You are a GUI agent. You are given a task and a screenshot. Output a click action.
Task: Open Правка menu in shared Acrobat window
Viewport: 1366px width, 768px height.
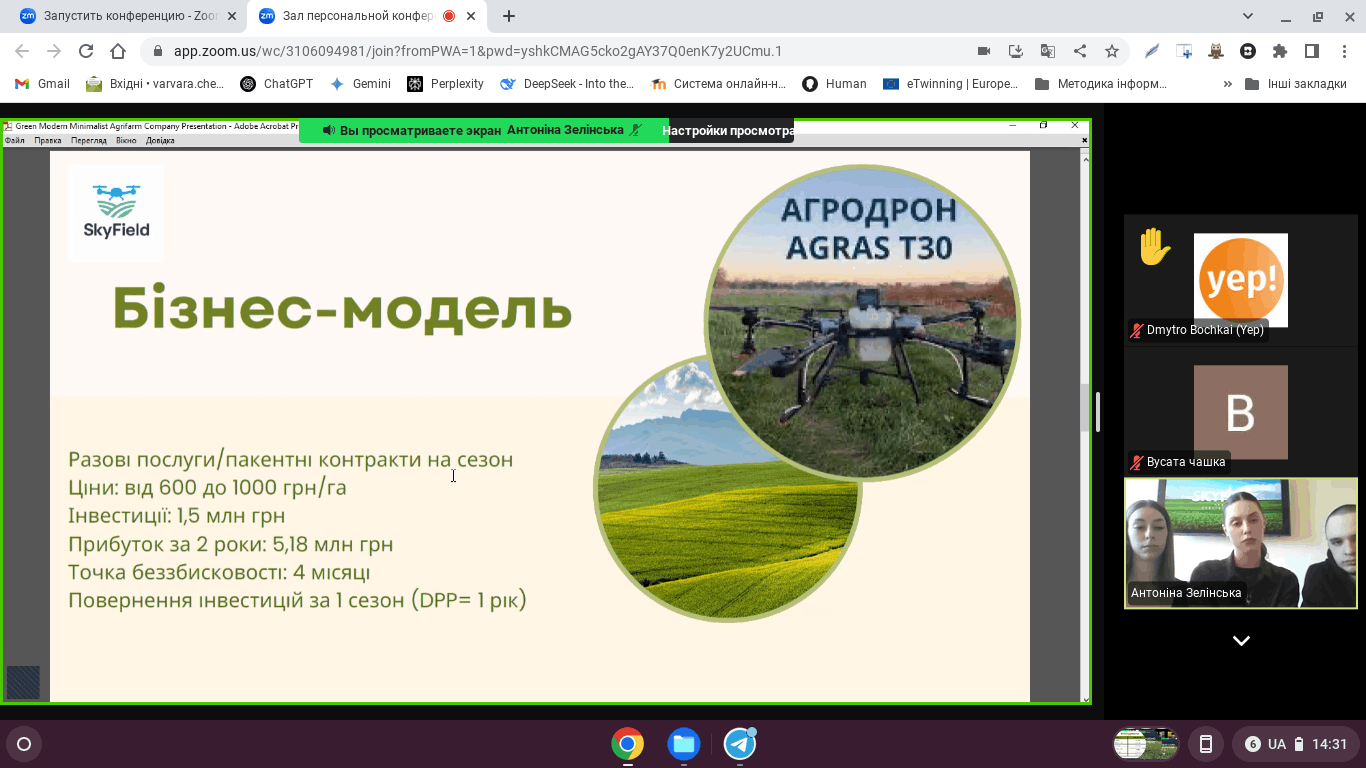48,140
